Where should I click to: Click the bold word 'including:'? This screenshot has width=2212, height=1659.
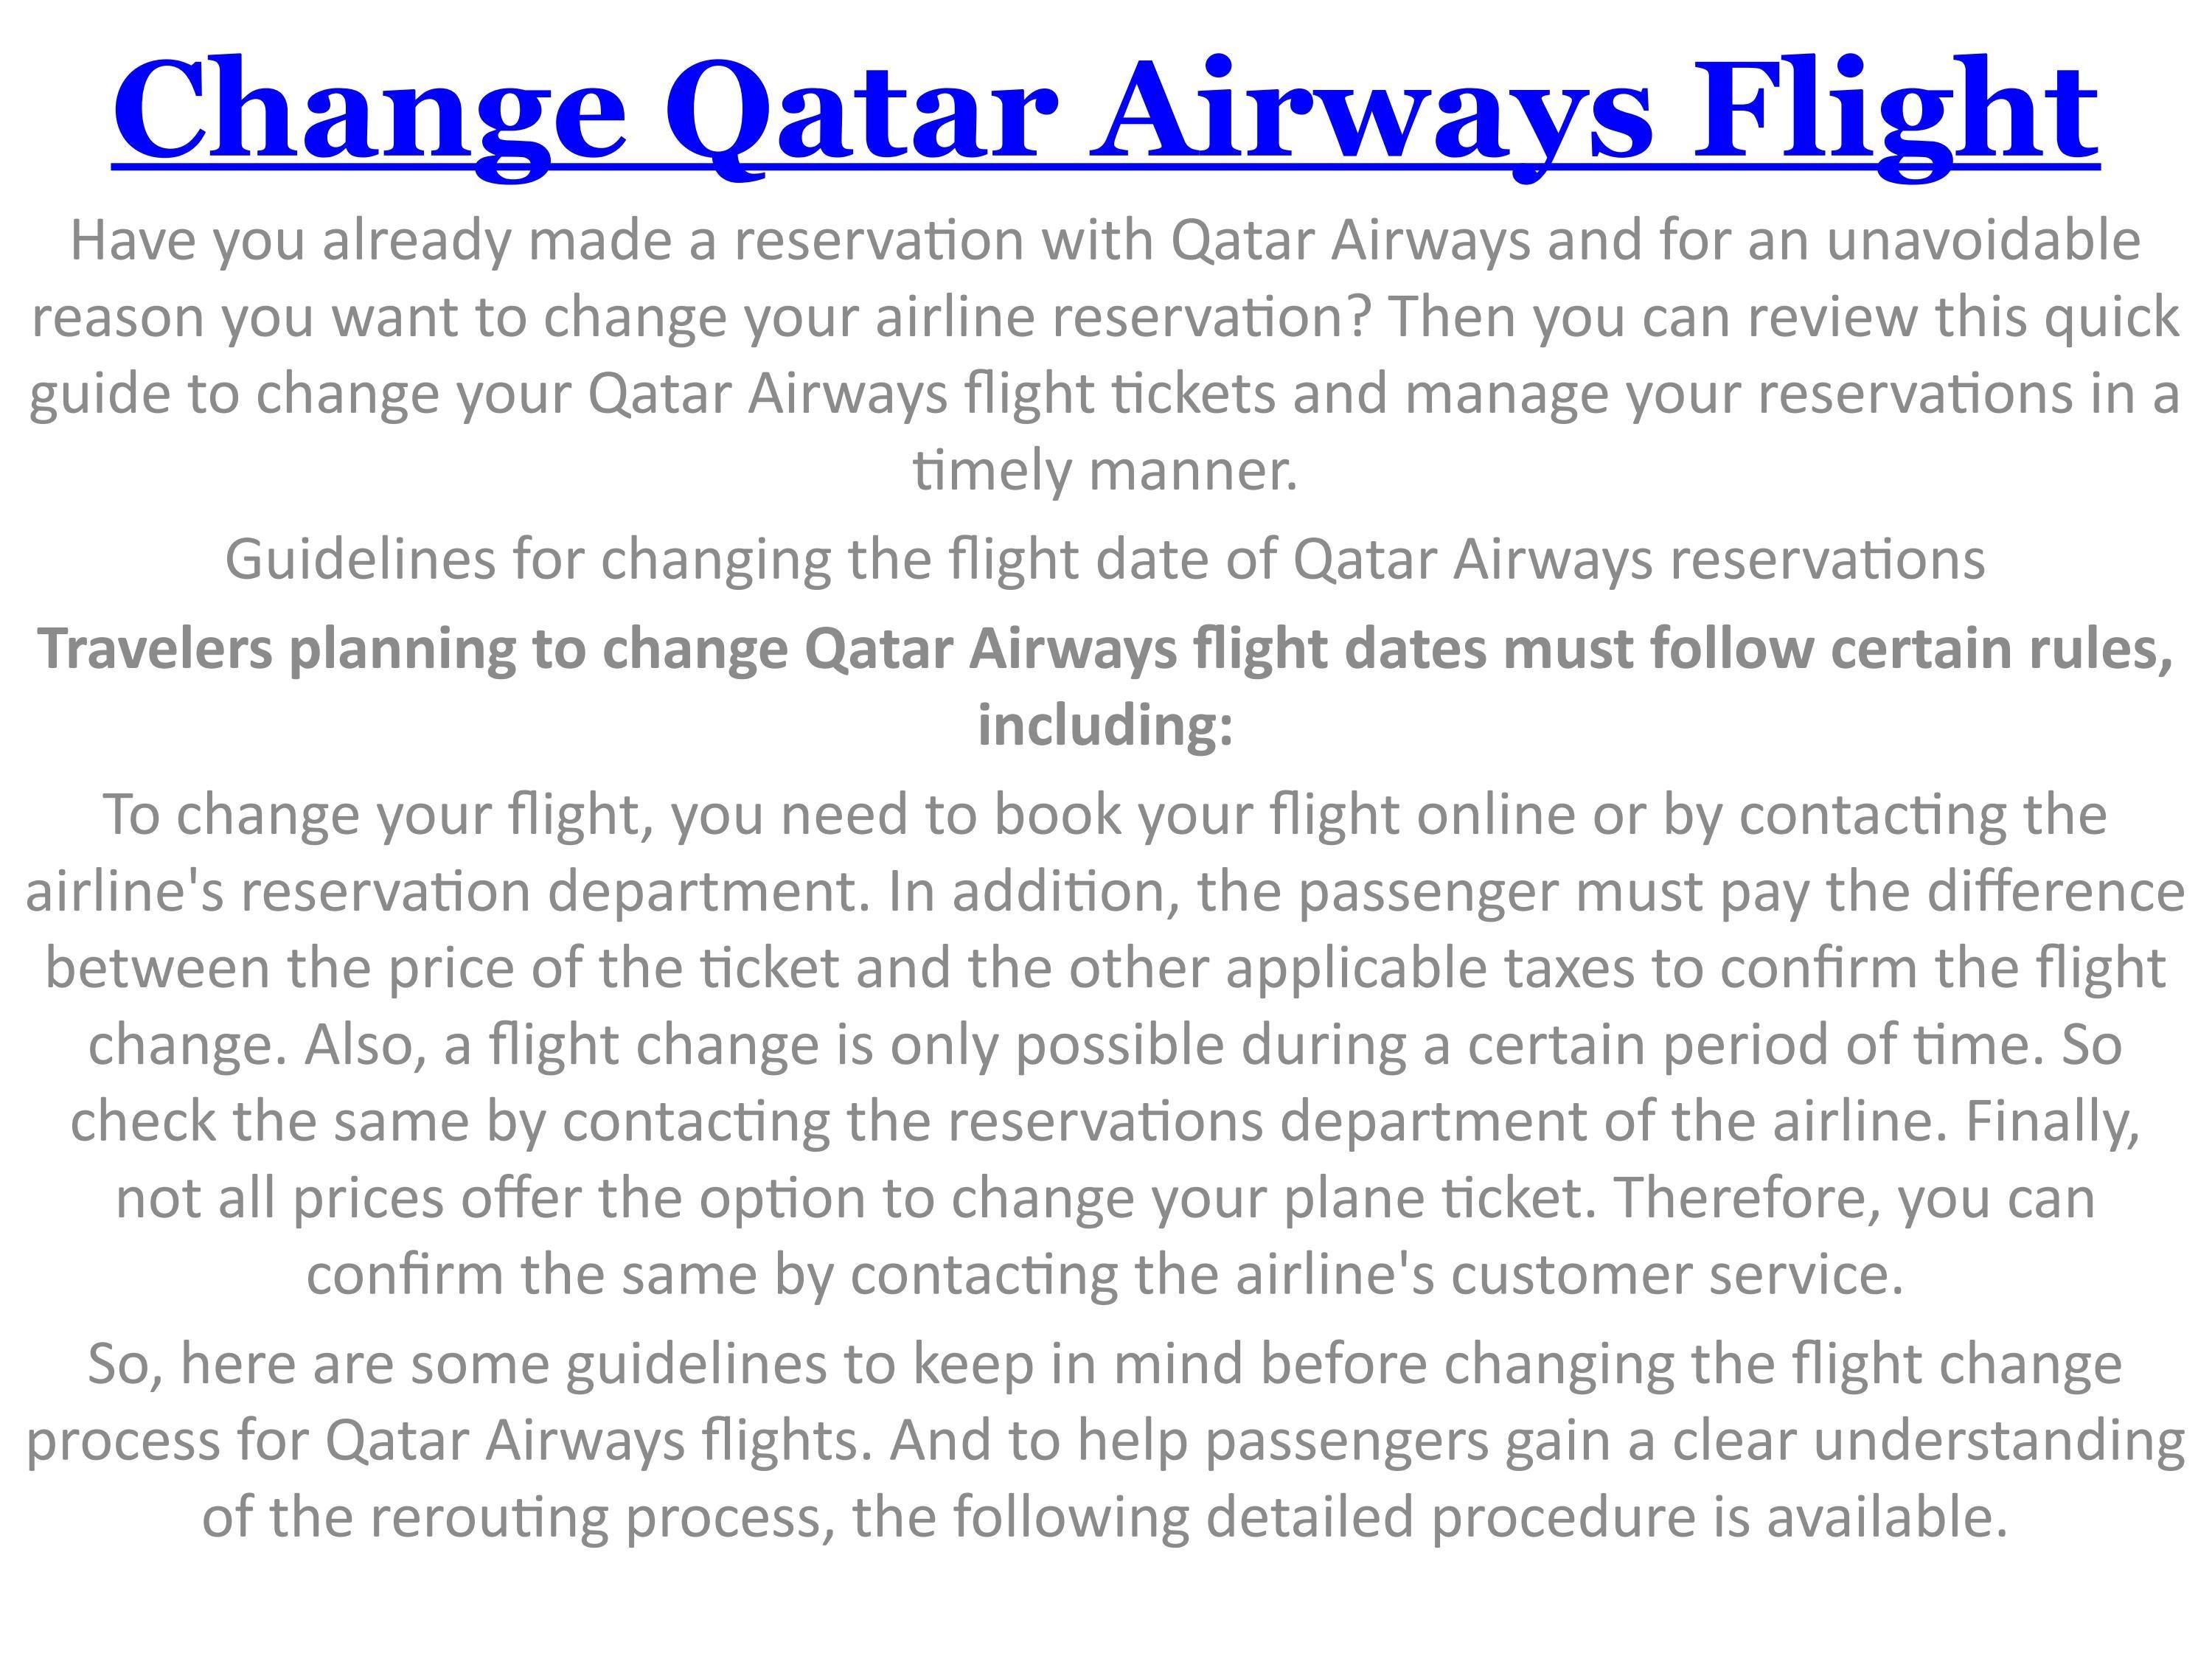pos(1104,725)
